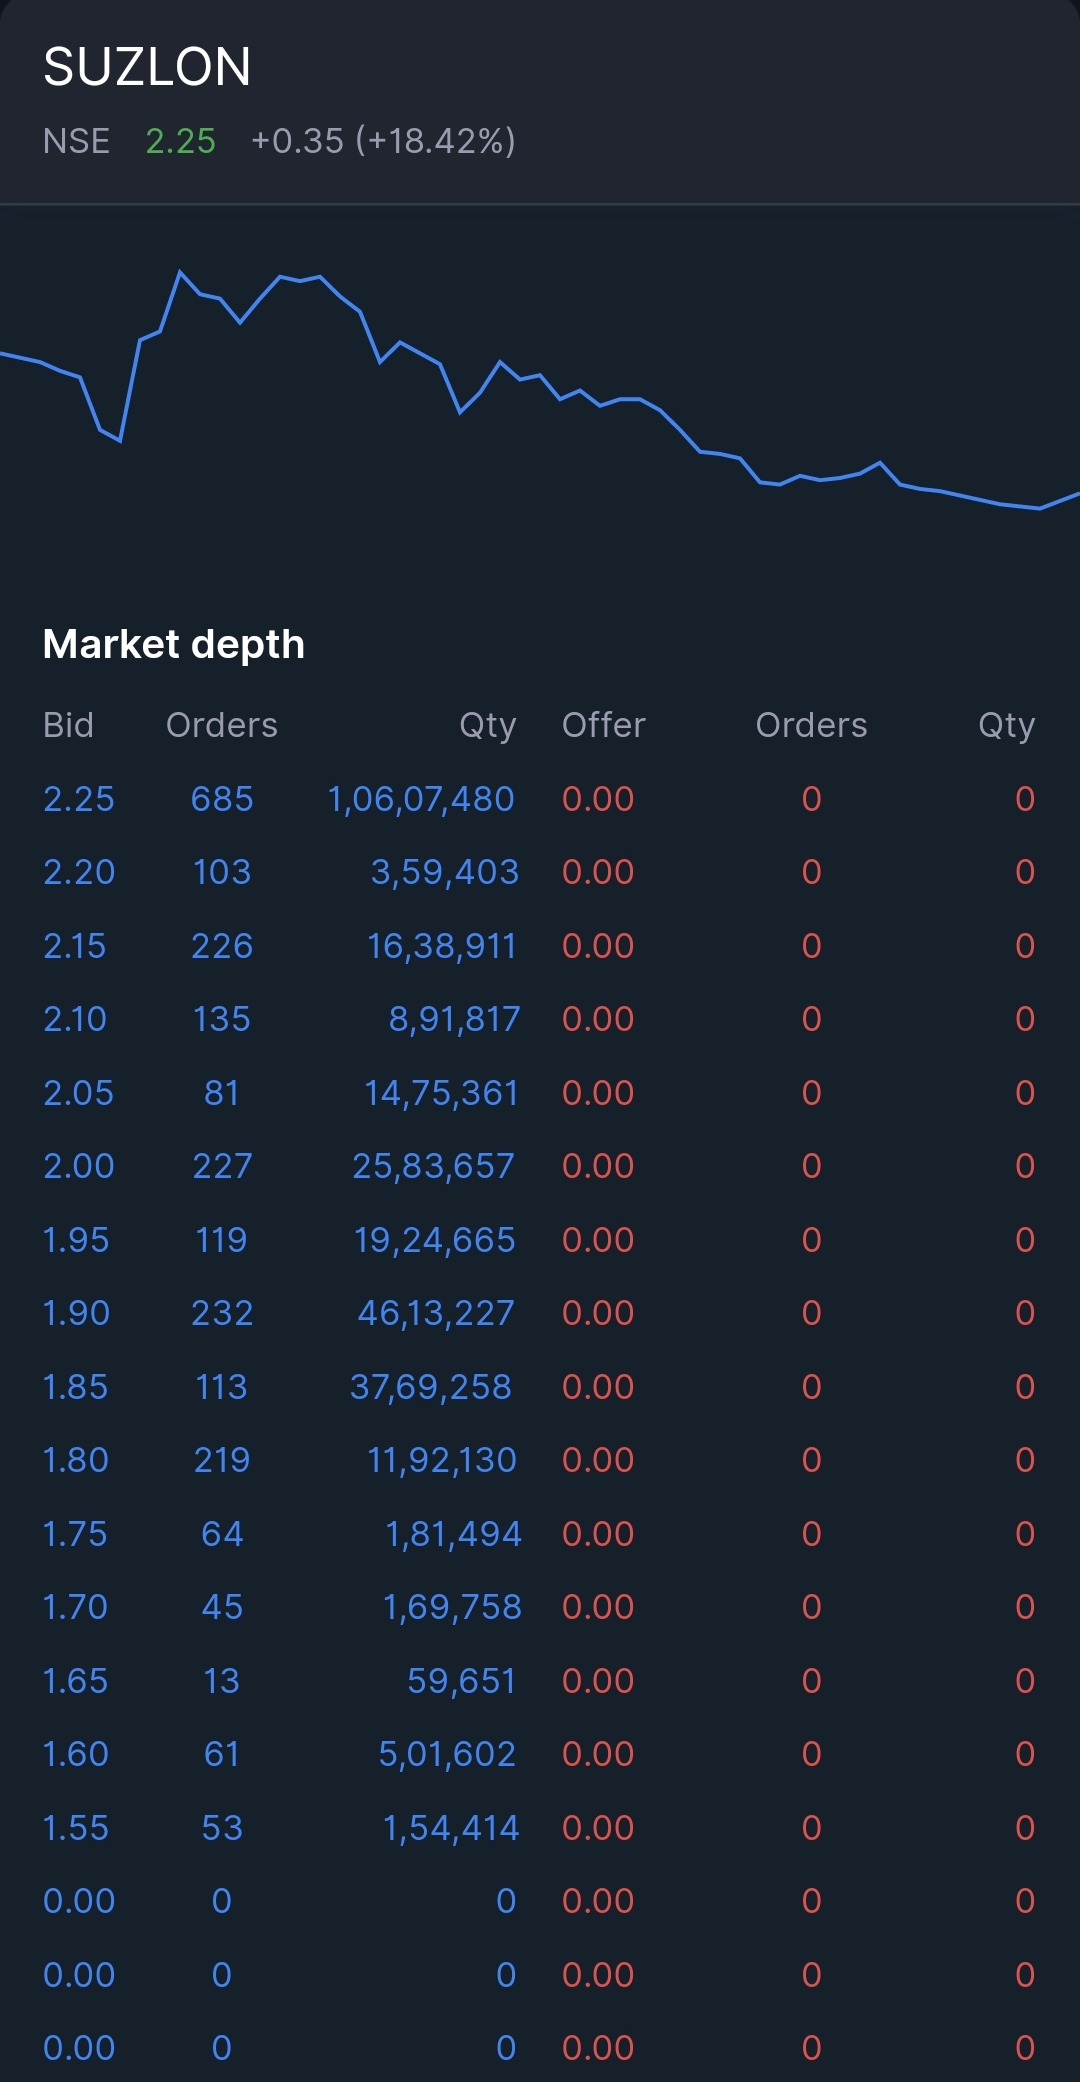Tap quantity 5,01,602
1080x2082 pixels.
447,1754
